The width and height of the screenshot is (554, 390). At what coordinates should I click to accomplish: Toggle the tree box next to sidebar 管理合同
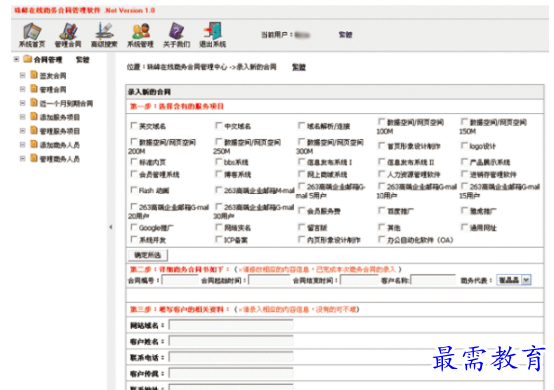(x=23, y=89)
